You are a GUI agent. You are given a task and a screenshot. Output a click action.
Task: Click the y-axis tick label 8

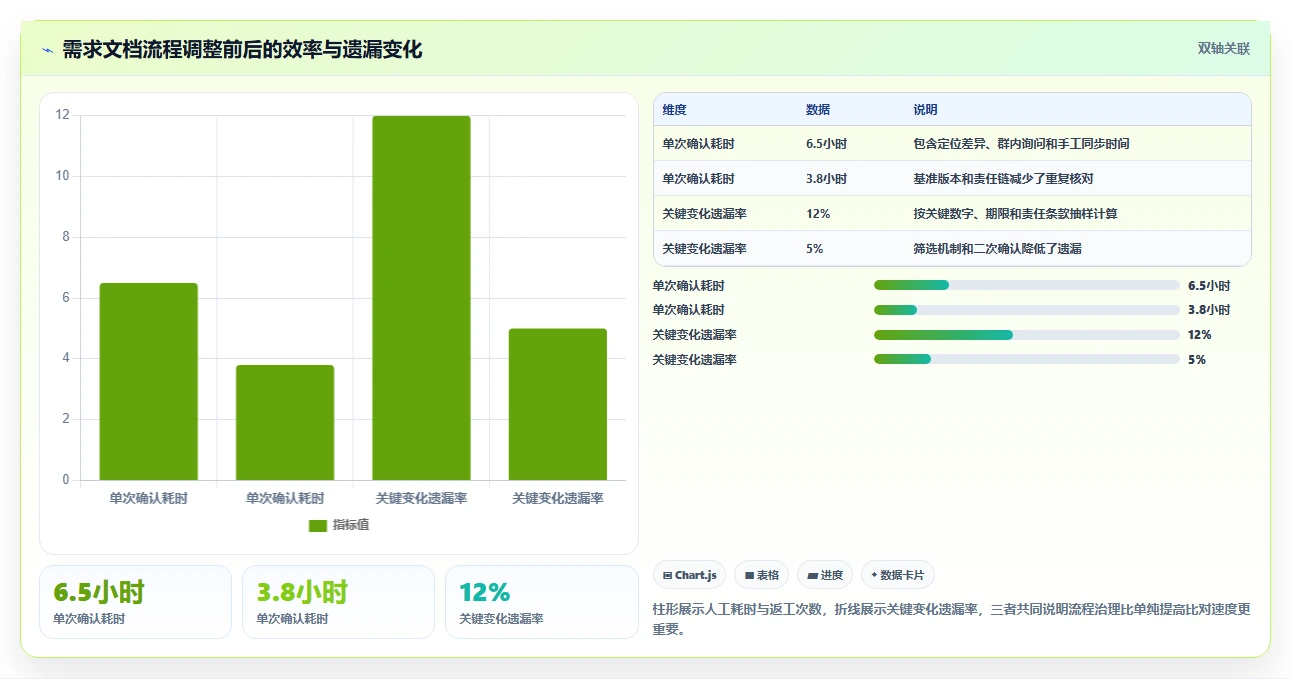click(x=66, y=237)
